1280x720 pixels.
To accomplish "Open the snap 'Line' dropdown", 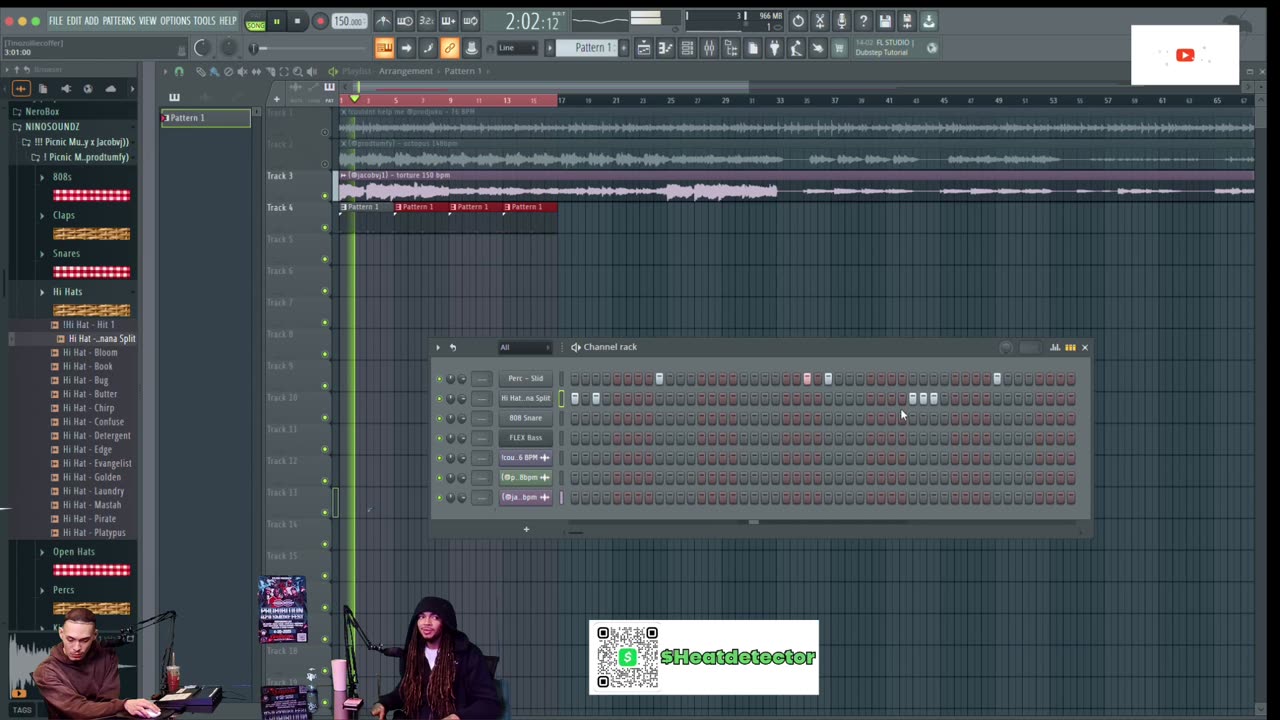I will click(516, 48).
